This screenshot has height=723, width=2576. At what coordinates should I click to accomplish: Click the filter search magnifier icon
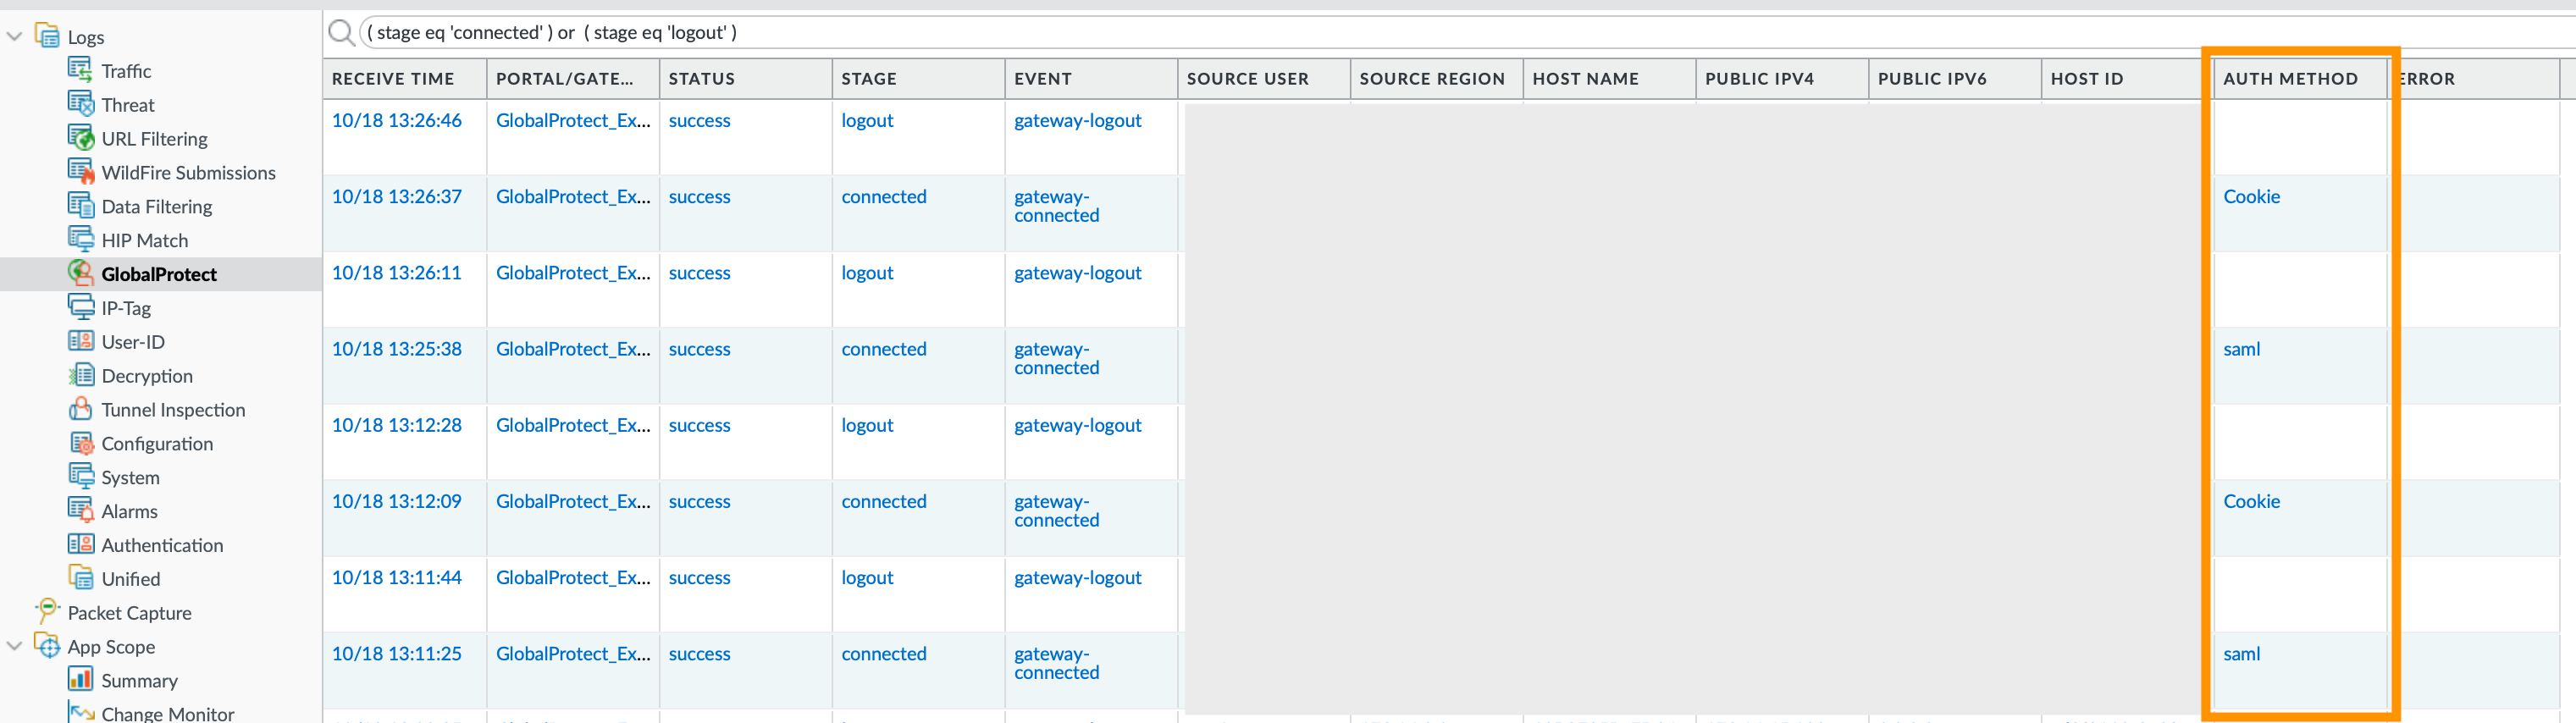[x=341, y=33]
